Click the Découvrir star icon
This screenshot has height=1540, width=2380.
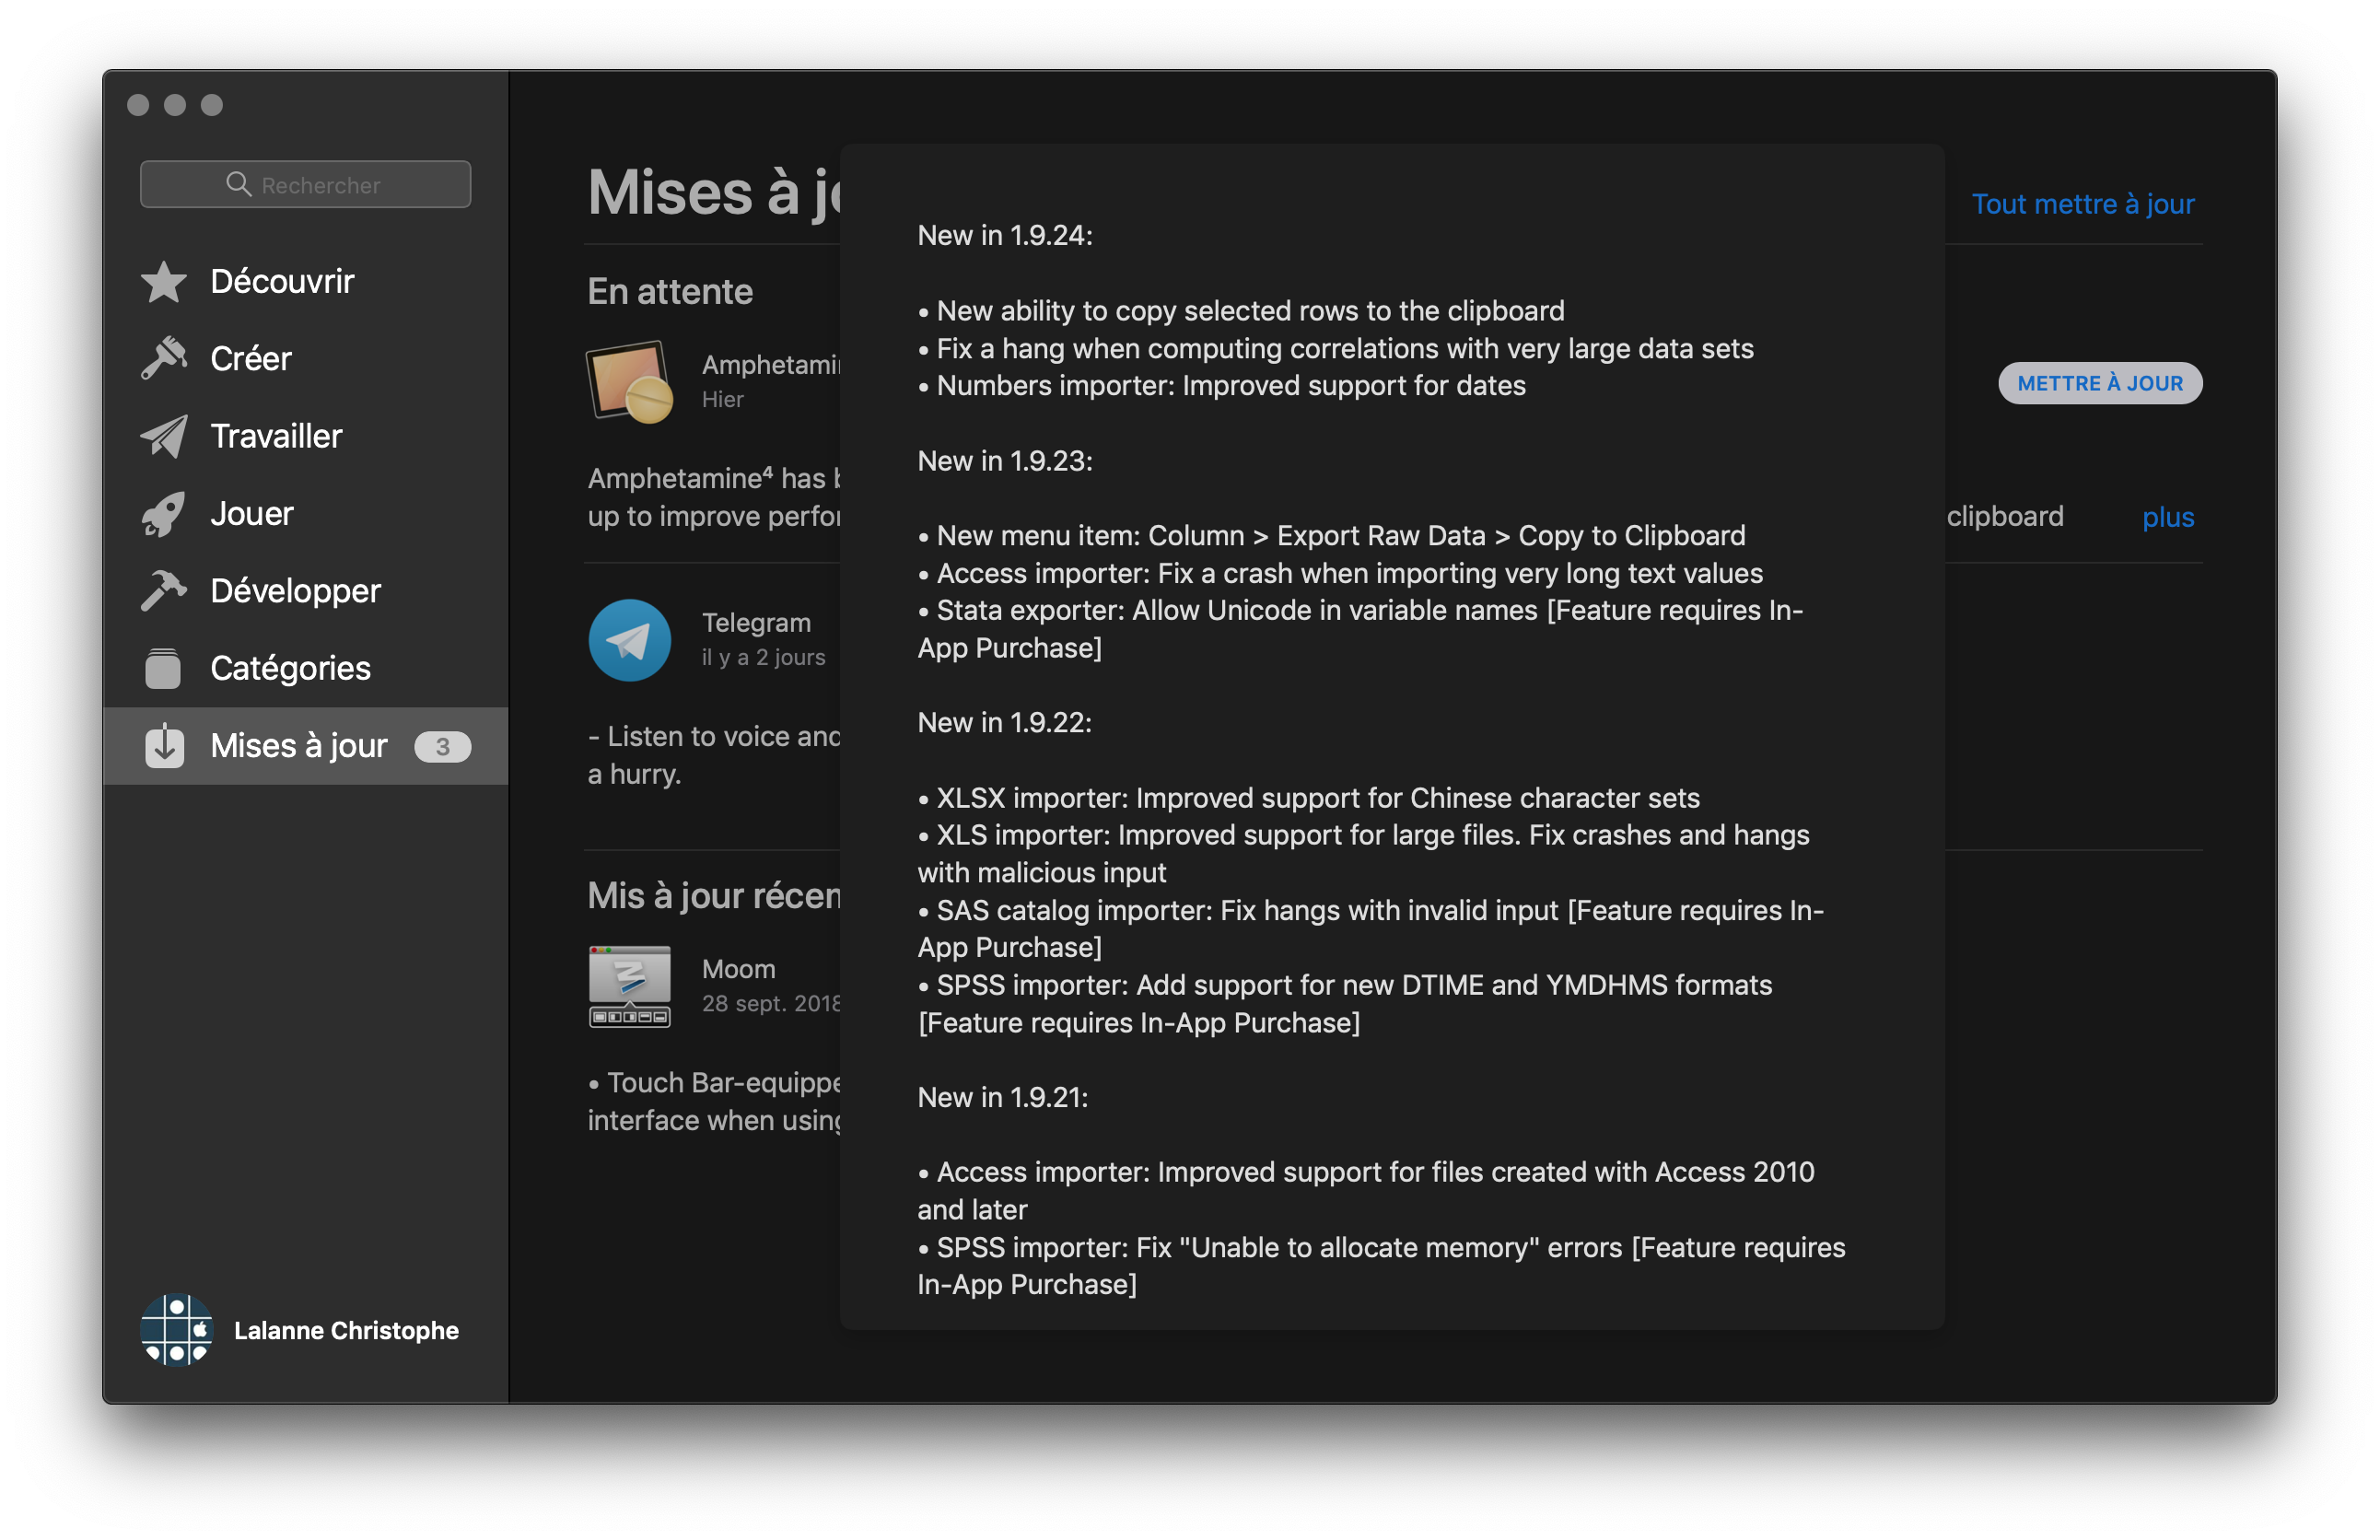(x=164, y=282)
